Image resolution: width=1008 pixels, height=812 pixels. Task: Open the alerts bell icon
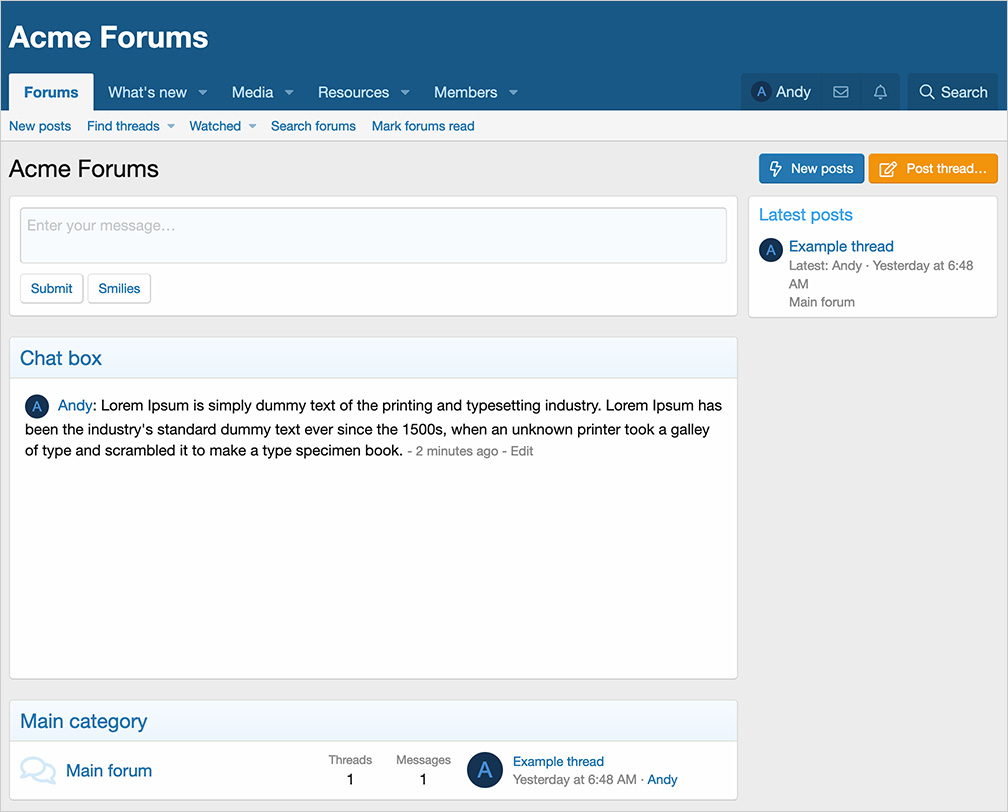pyautogui.click(x=880, y=92)
